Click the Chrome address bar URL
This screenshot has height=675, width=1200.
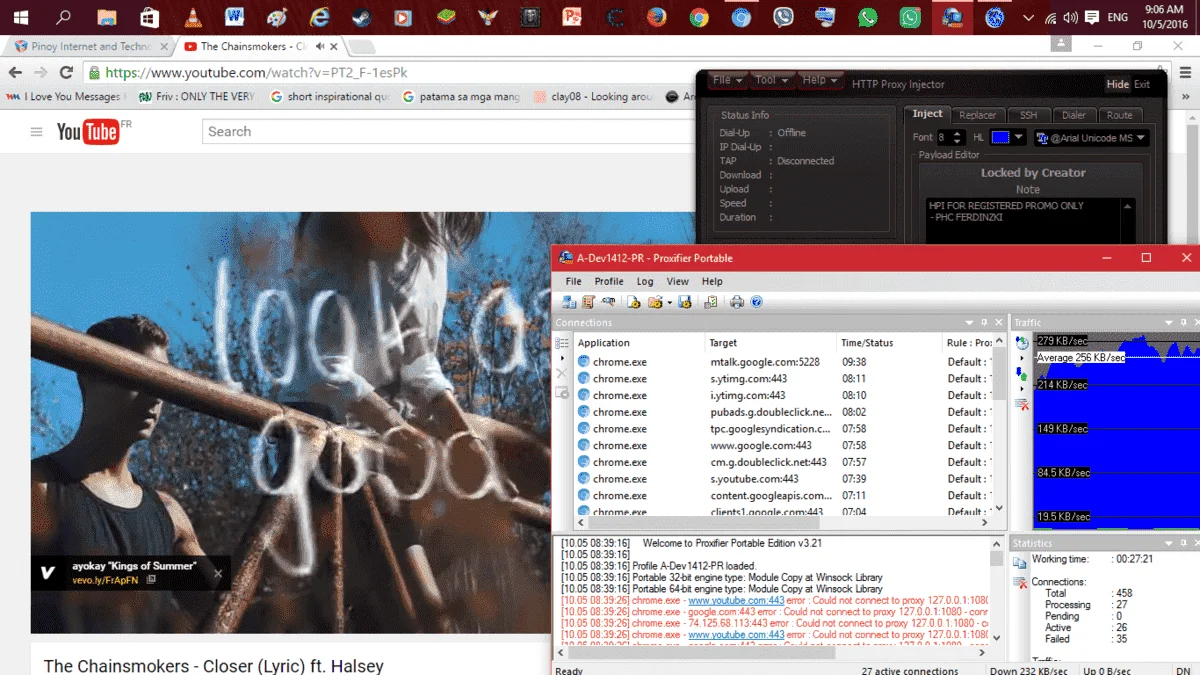pyautogui.click(x=256, y=73)
